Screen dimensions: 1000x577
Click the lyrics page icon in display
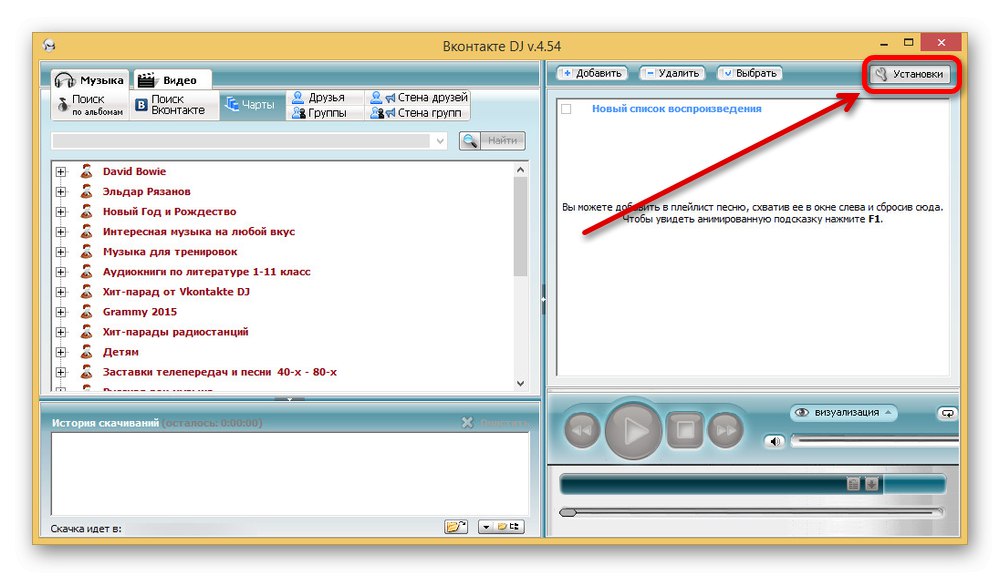[x=853, y=484]
